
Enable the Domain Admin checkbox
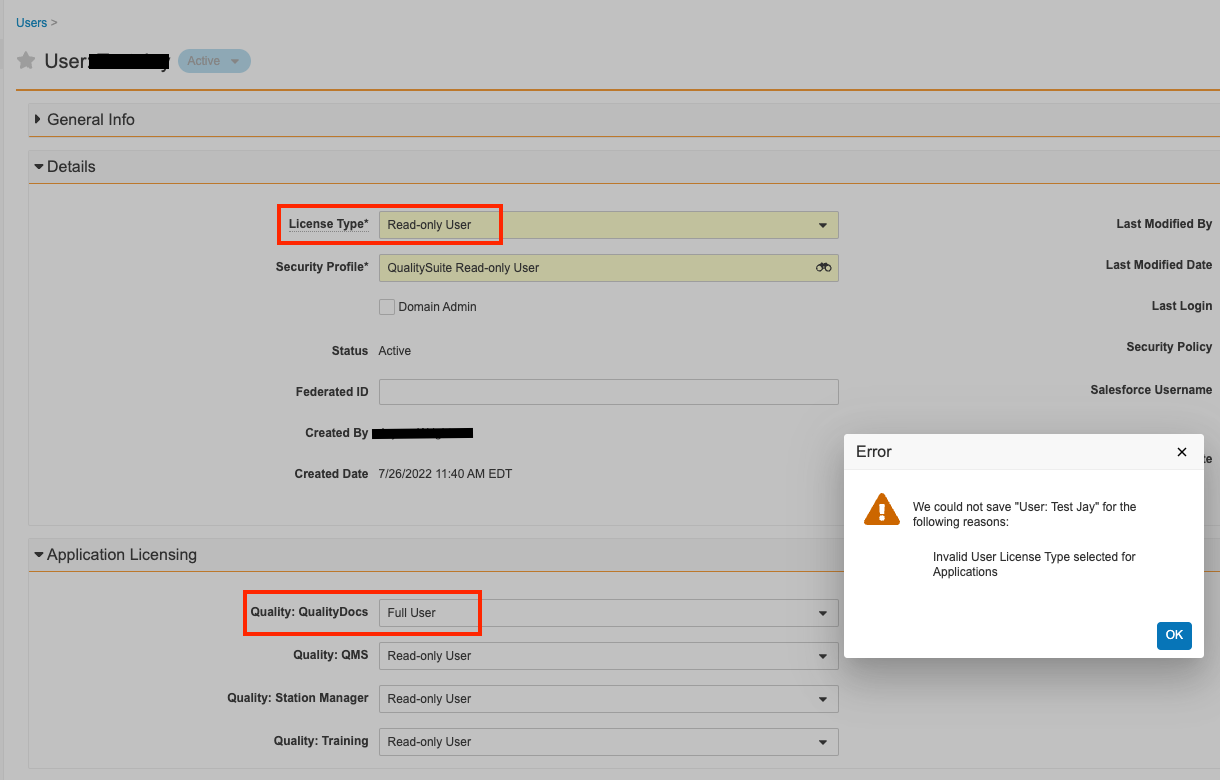(x=387, y=307)
